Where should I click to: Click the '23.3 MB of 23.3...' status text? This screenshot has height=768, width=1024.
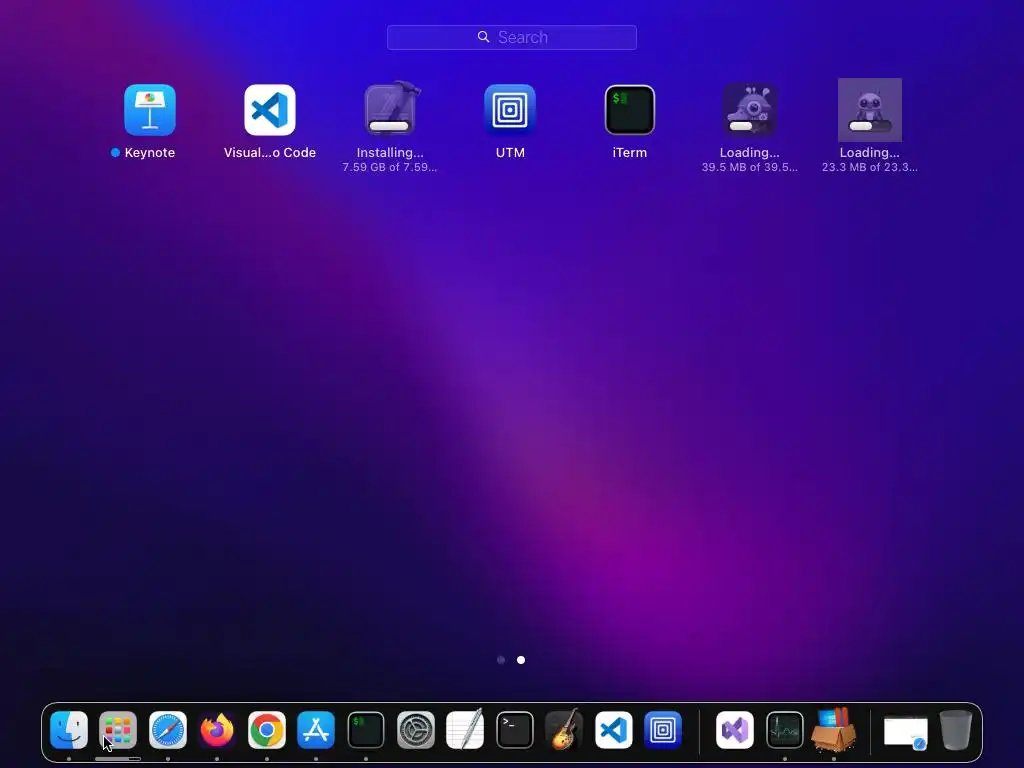click(x=870, y=167)
